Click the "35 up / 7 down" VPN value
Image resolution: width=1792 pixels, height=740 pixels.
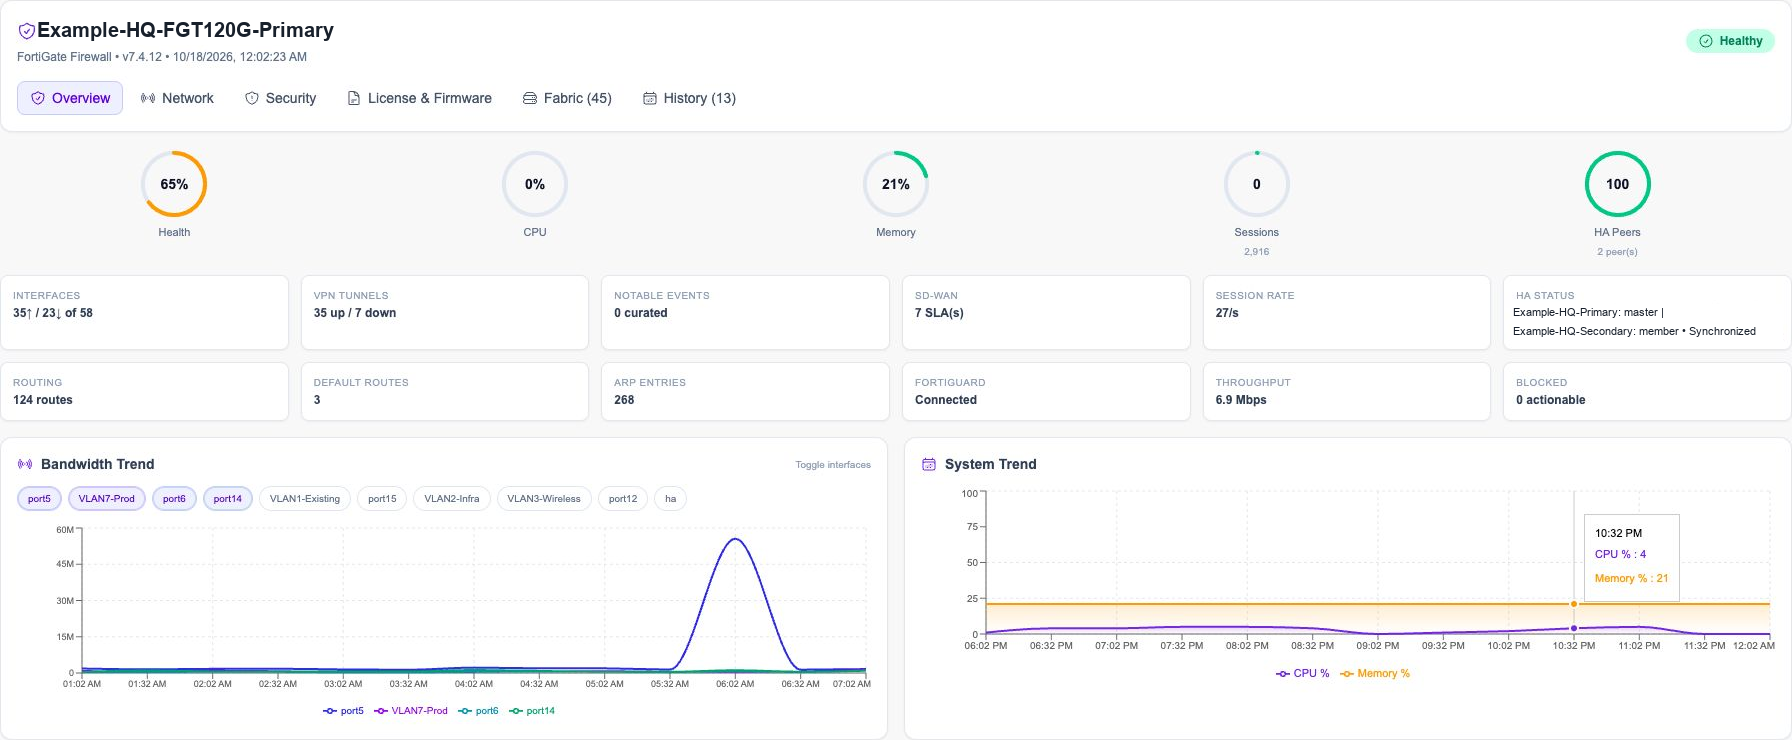click(355, 313)
